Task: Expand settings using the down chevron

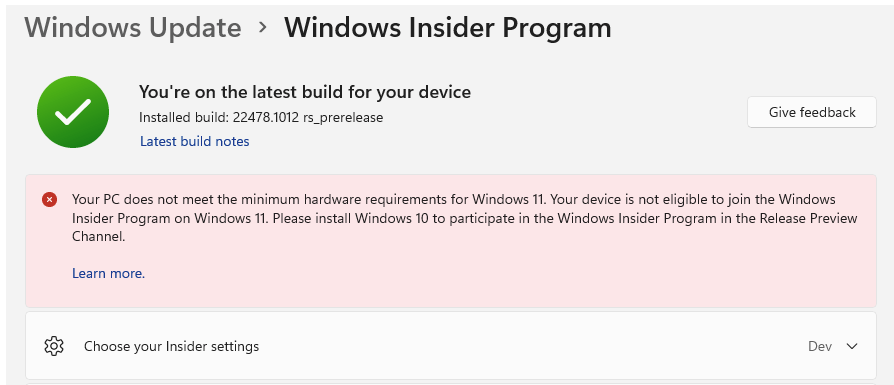Action: [852, 346]
